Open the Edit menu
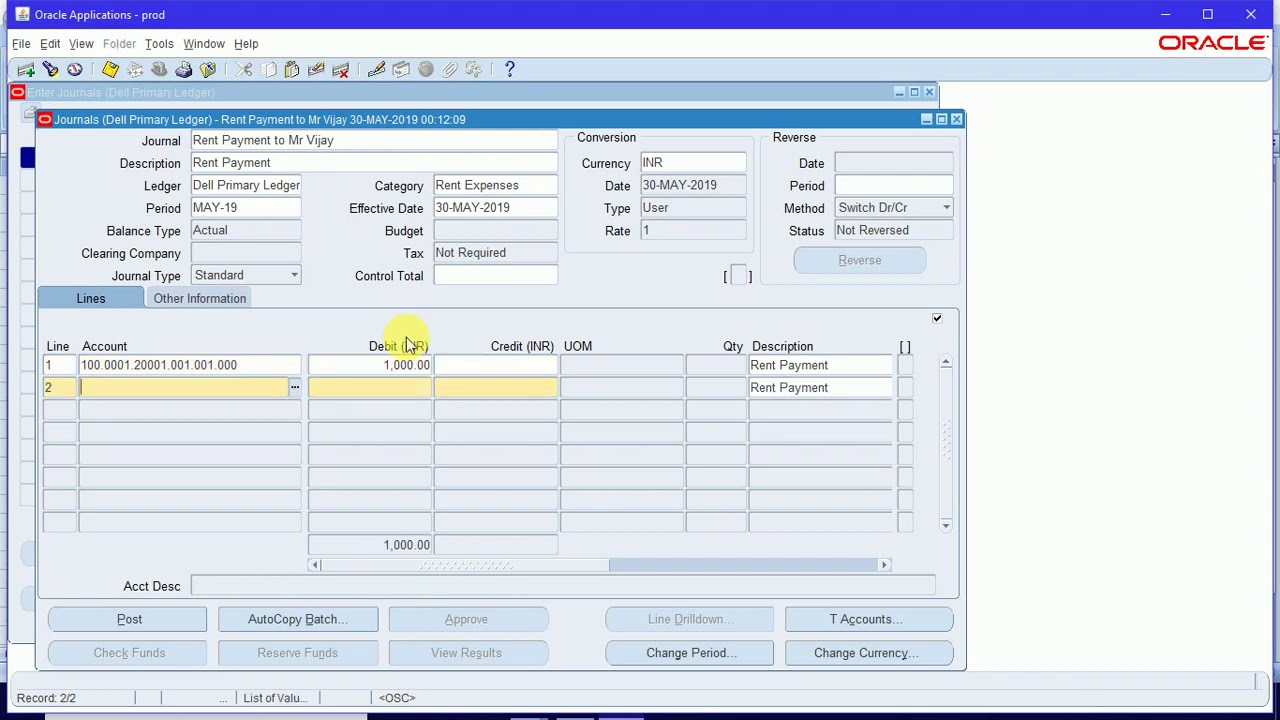This screenshot has height=720, width=1280. [x=50, y=44]
